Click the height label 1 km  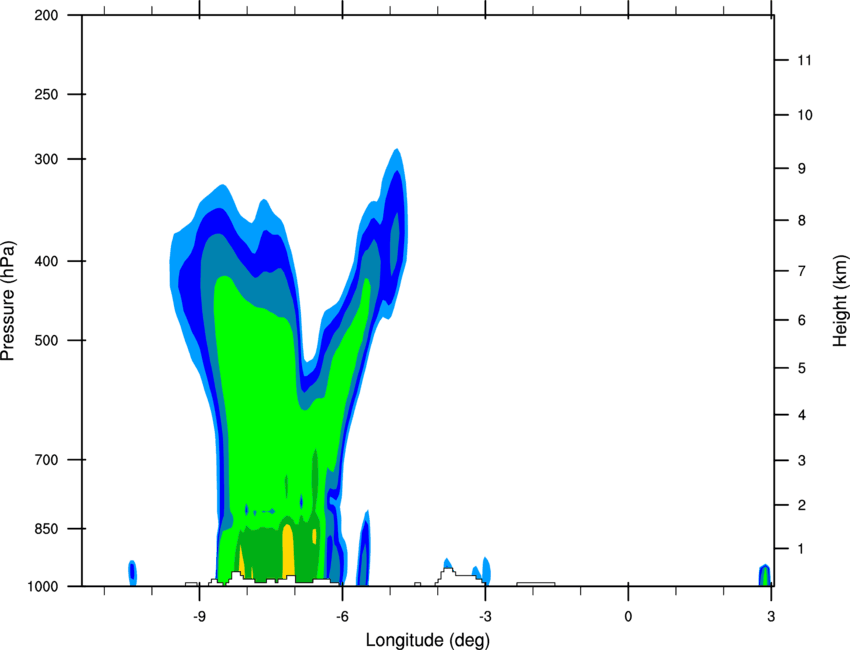(802, 549)
